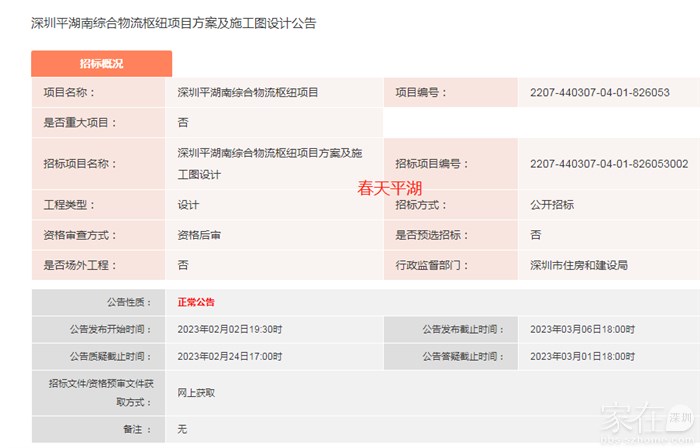Click the red 春天平湖 watermark text
This screenshot has height=448, width=700.
click(391, 188)
